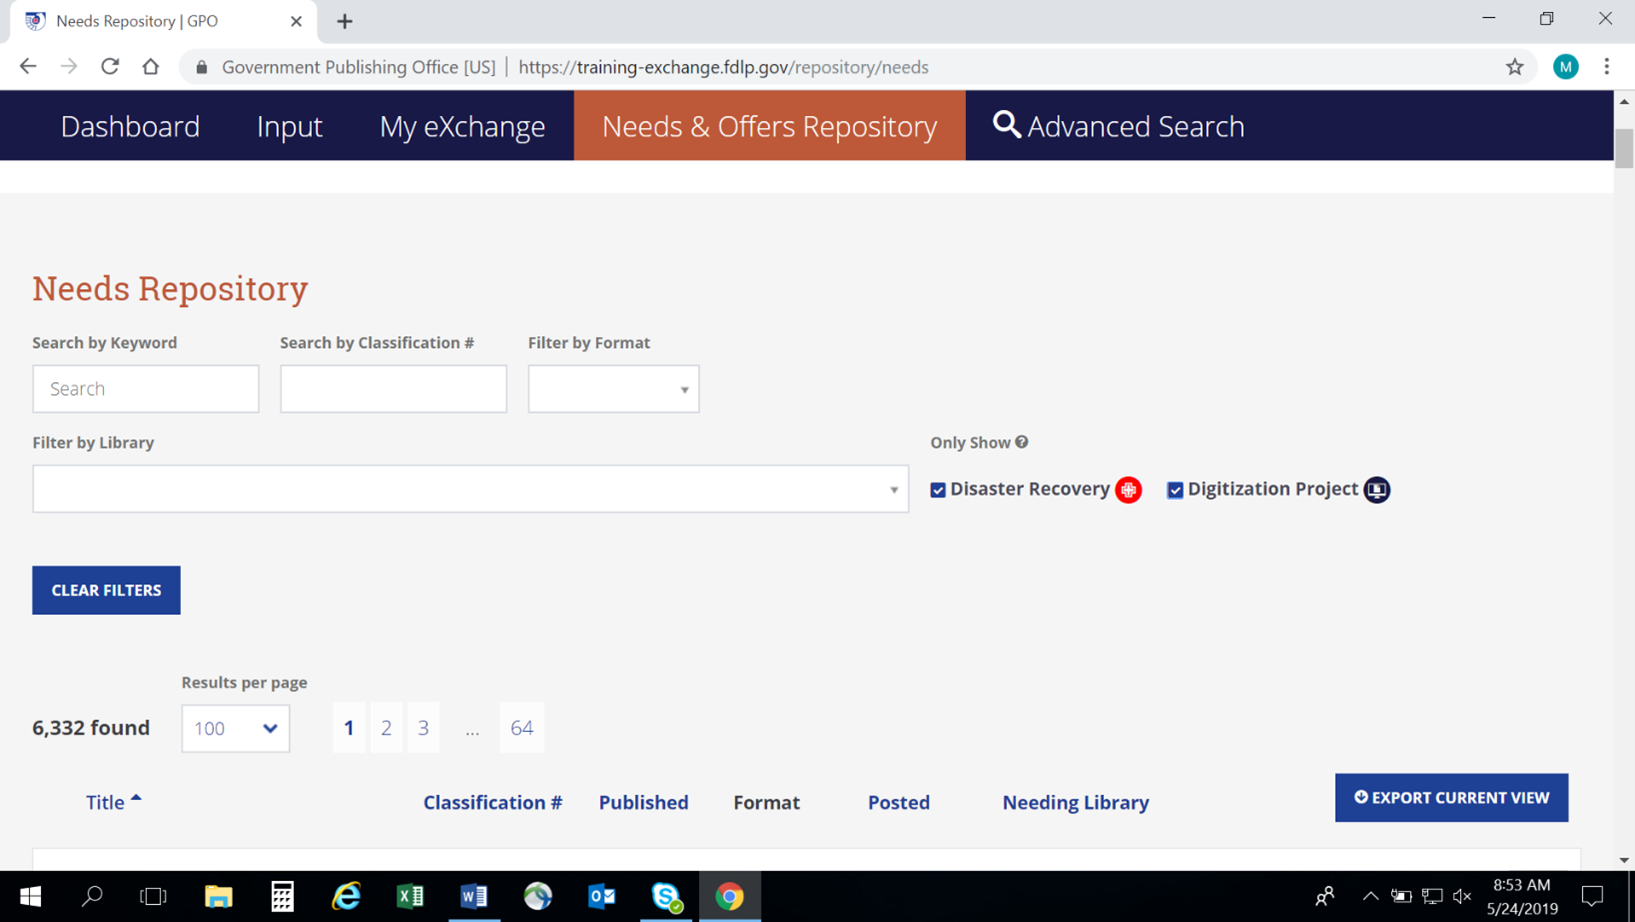1635x922 pixels.
Task: Open the Input menu item
Action: [289, 126]
